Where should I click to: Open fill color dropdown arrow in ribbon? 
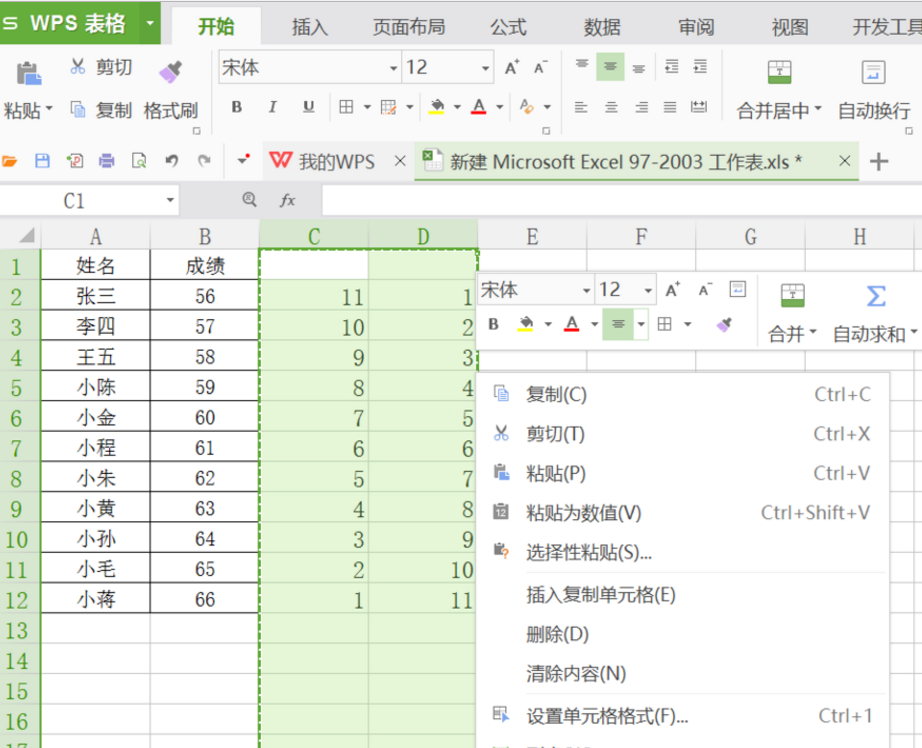pyautogui.click(x=457, y=107)
